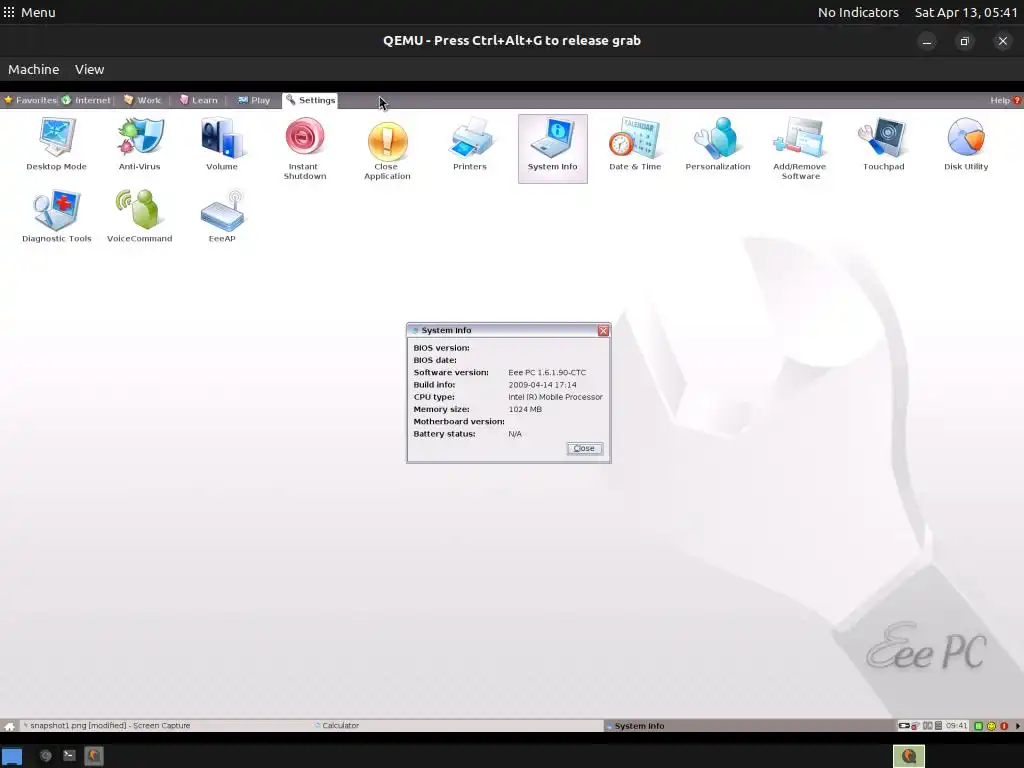Click the green square tray icon
Screen dimensions: 1024x768
click(x=978, y=726)
